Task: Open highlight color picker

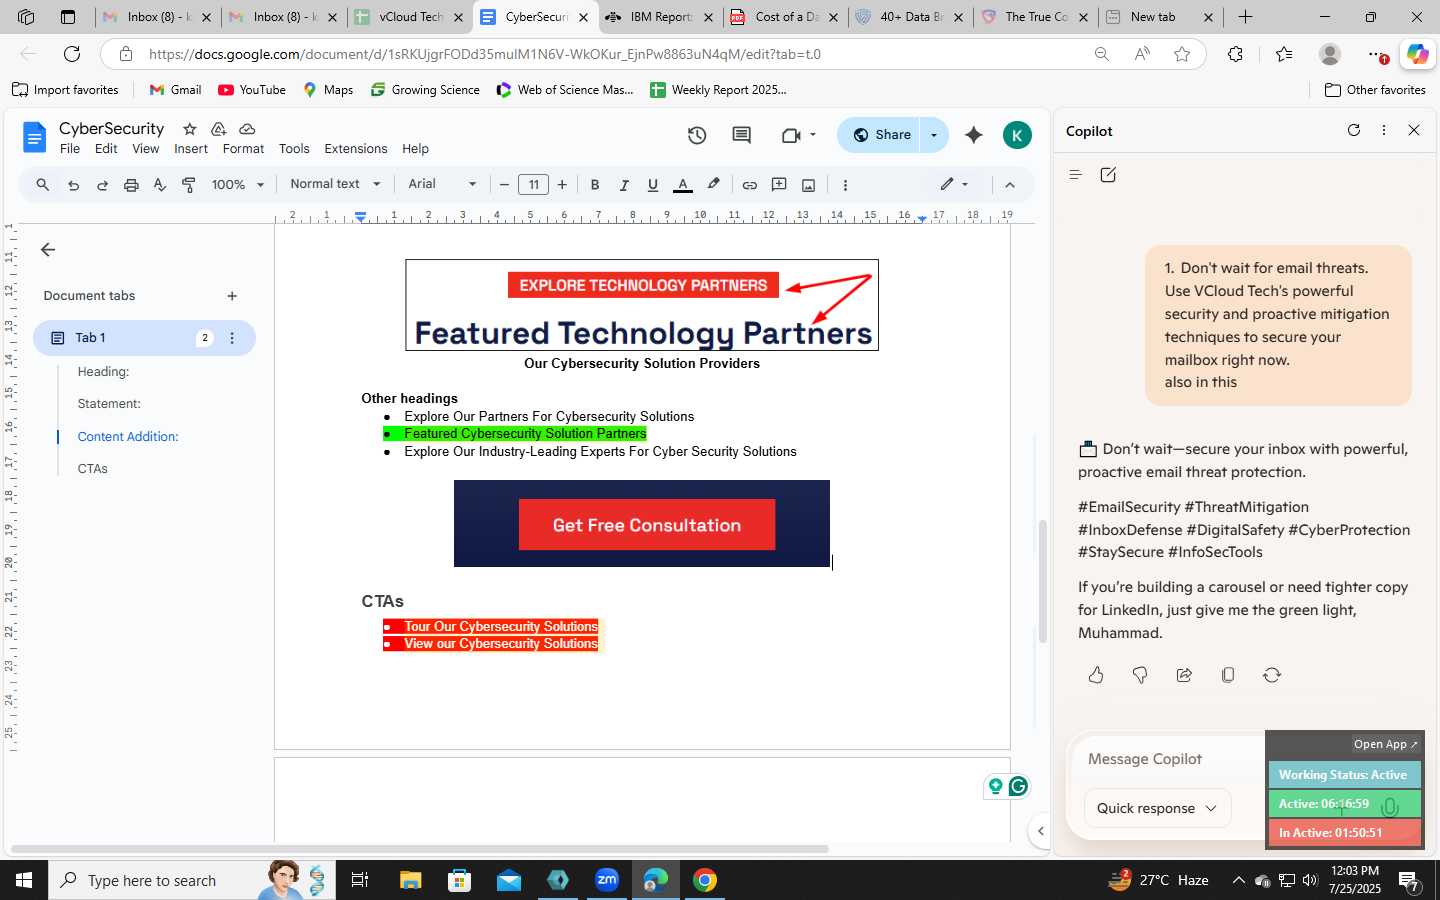Action: click(713, 185)
